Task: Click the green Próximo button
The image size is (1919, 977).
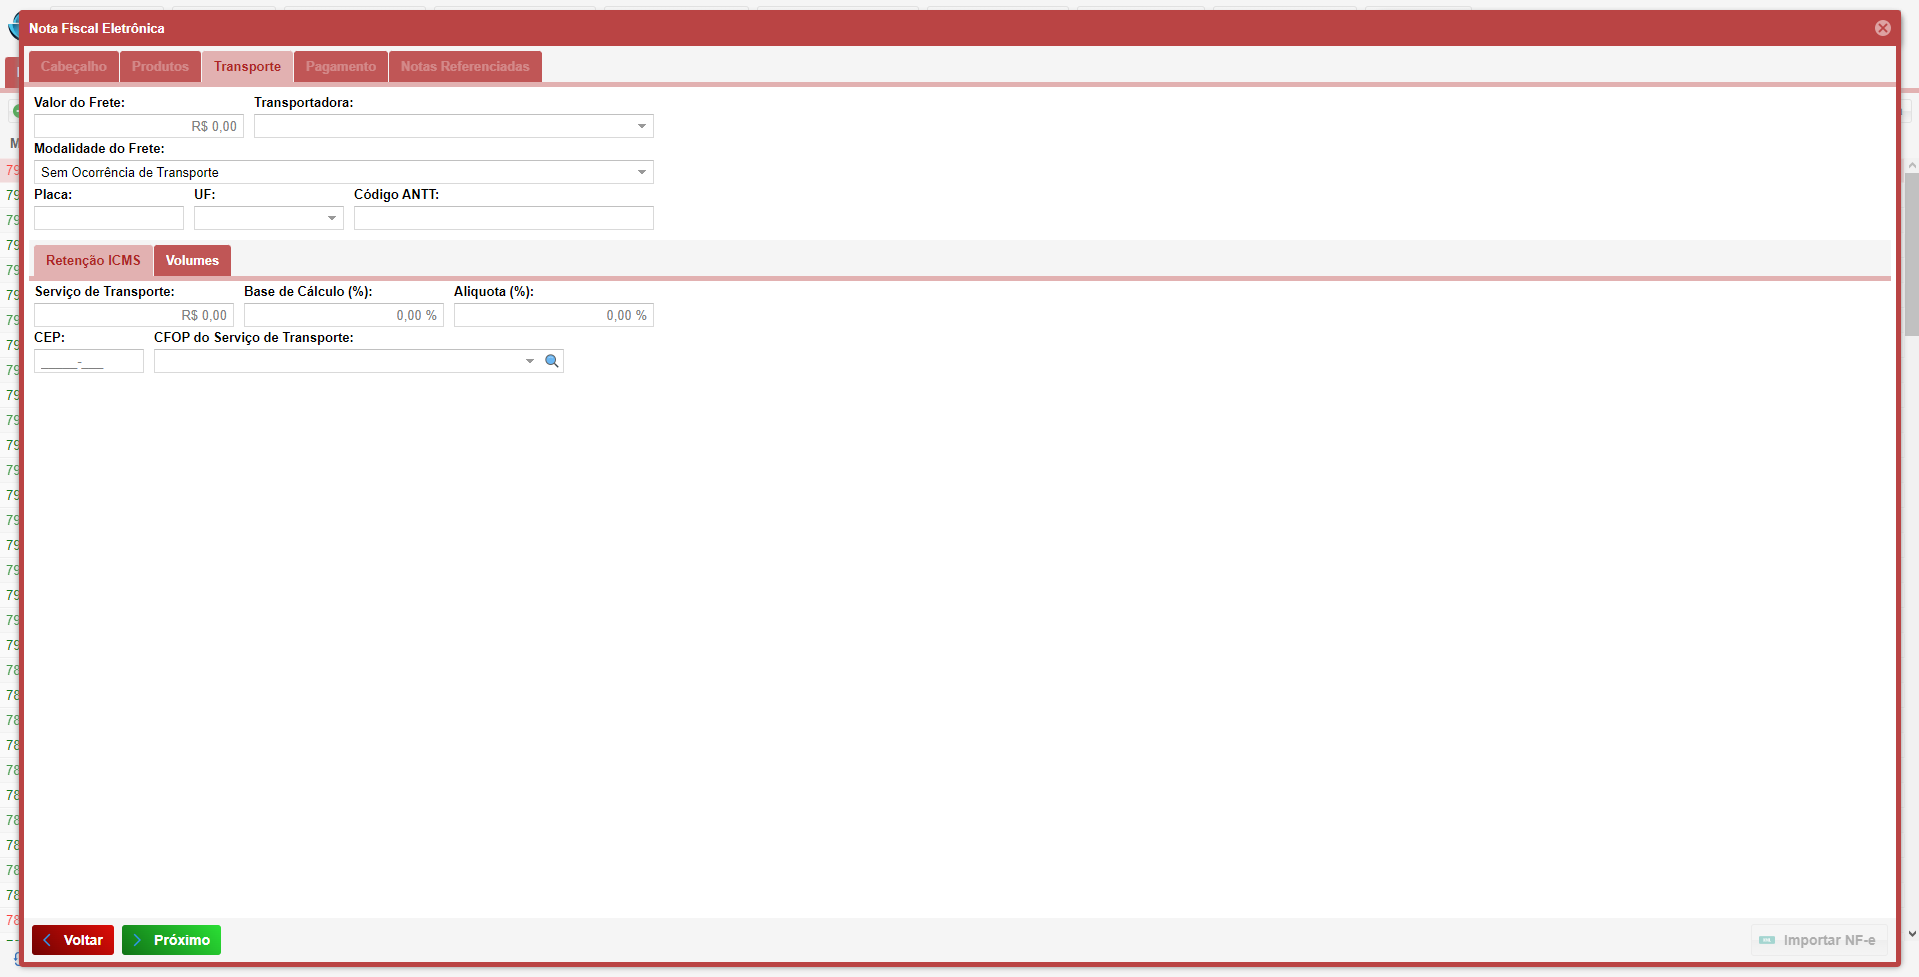Action: (x=171, y=940)
